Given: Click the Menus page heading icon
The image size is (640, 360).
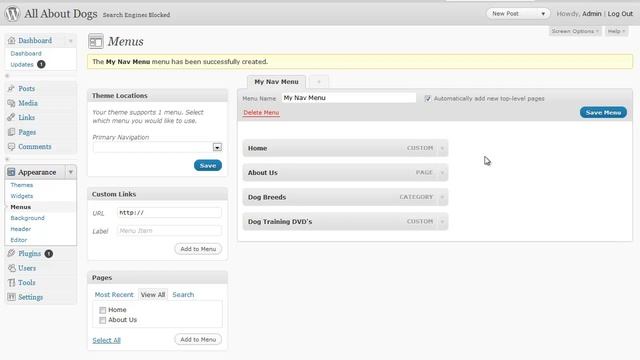Looking at the screenshot, I should [x=96, y=41].
